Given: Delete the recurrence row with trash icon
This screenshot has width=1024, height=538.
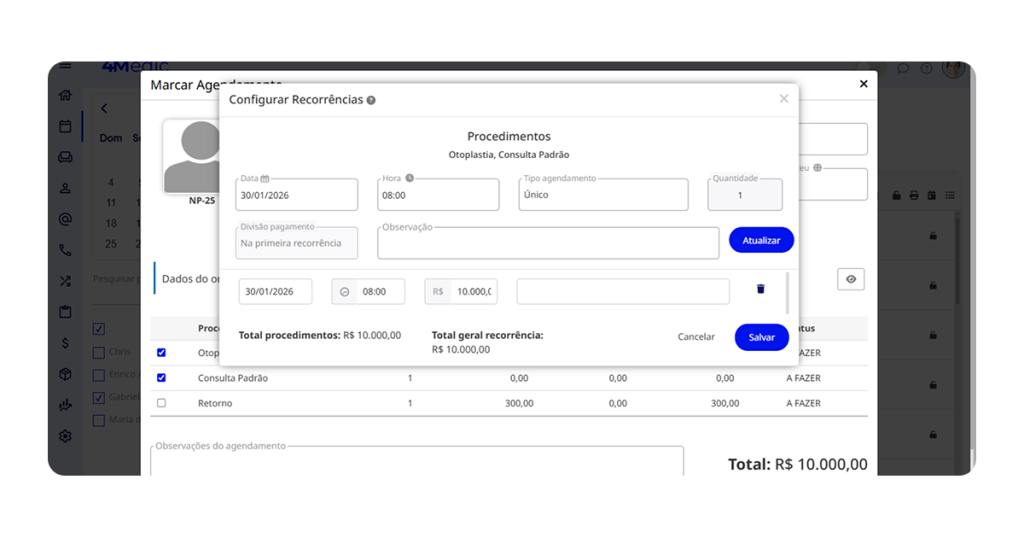Looking at the screenshot, I should (x=760, y=290).
